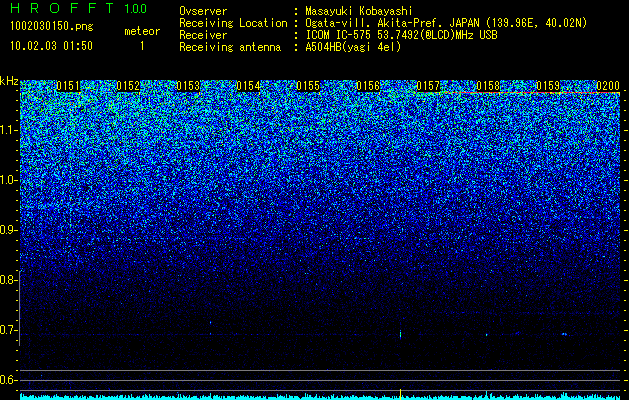This screenshot has width=629, height=400.
Task: Click the 'Receiving antenna' label
Action: 230,47
